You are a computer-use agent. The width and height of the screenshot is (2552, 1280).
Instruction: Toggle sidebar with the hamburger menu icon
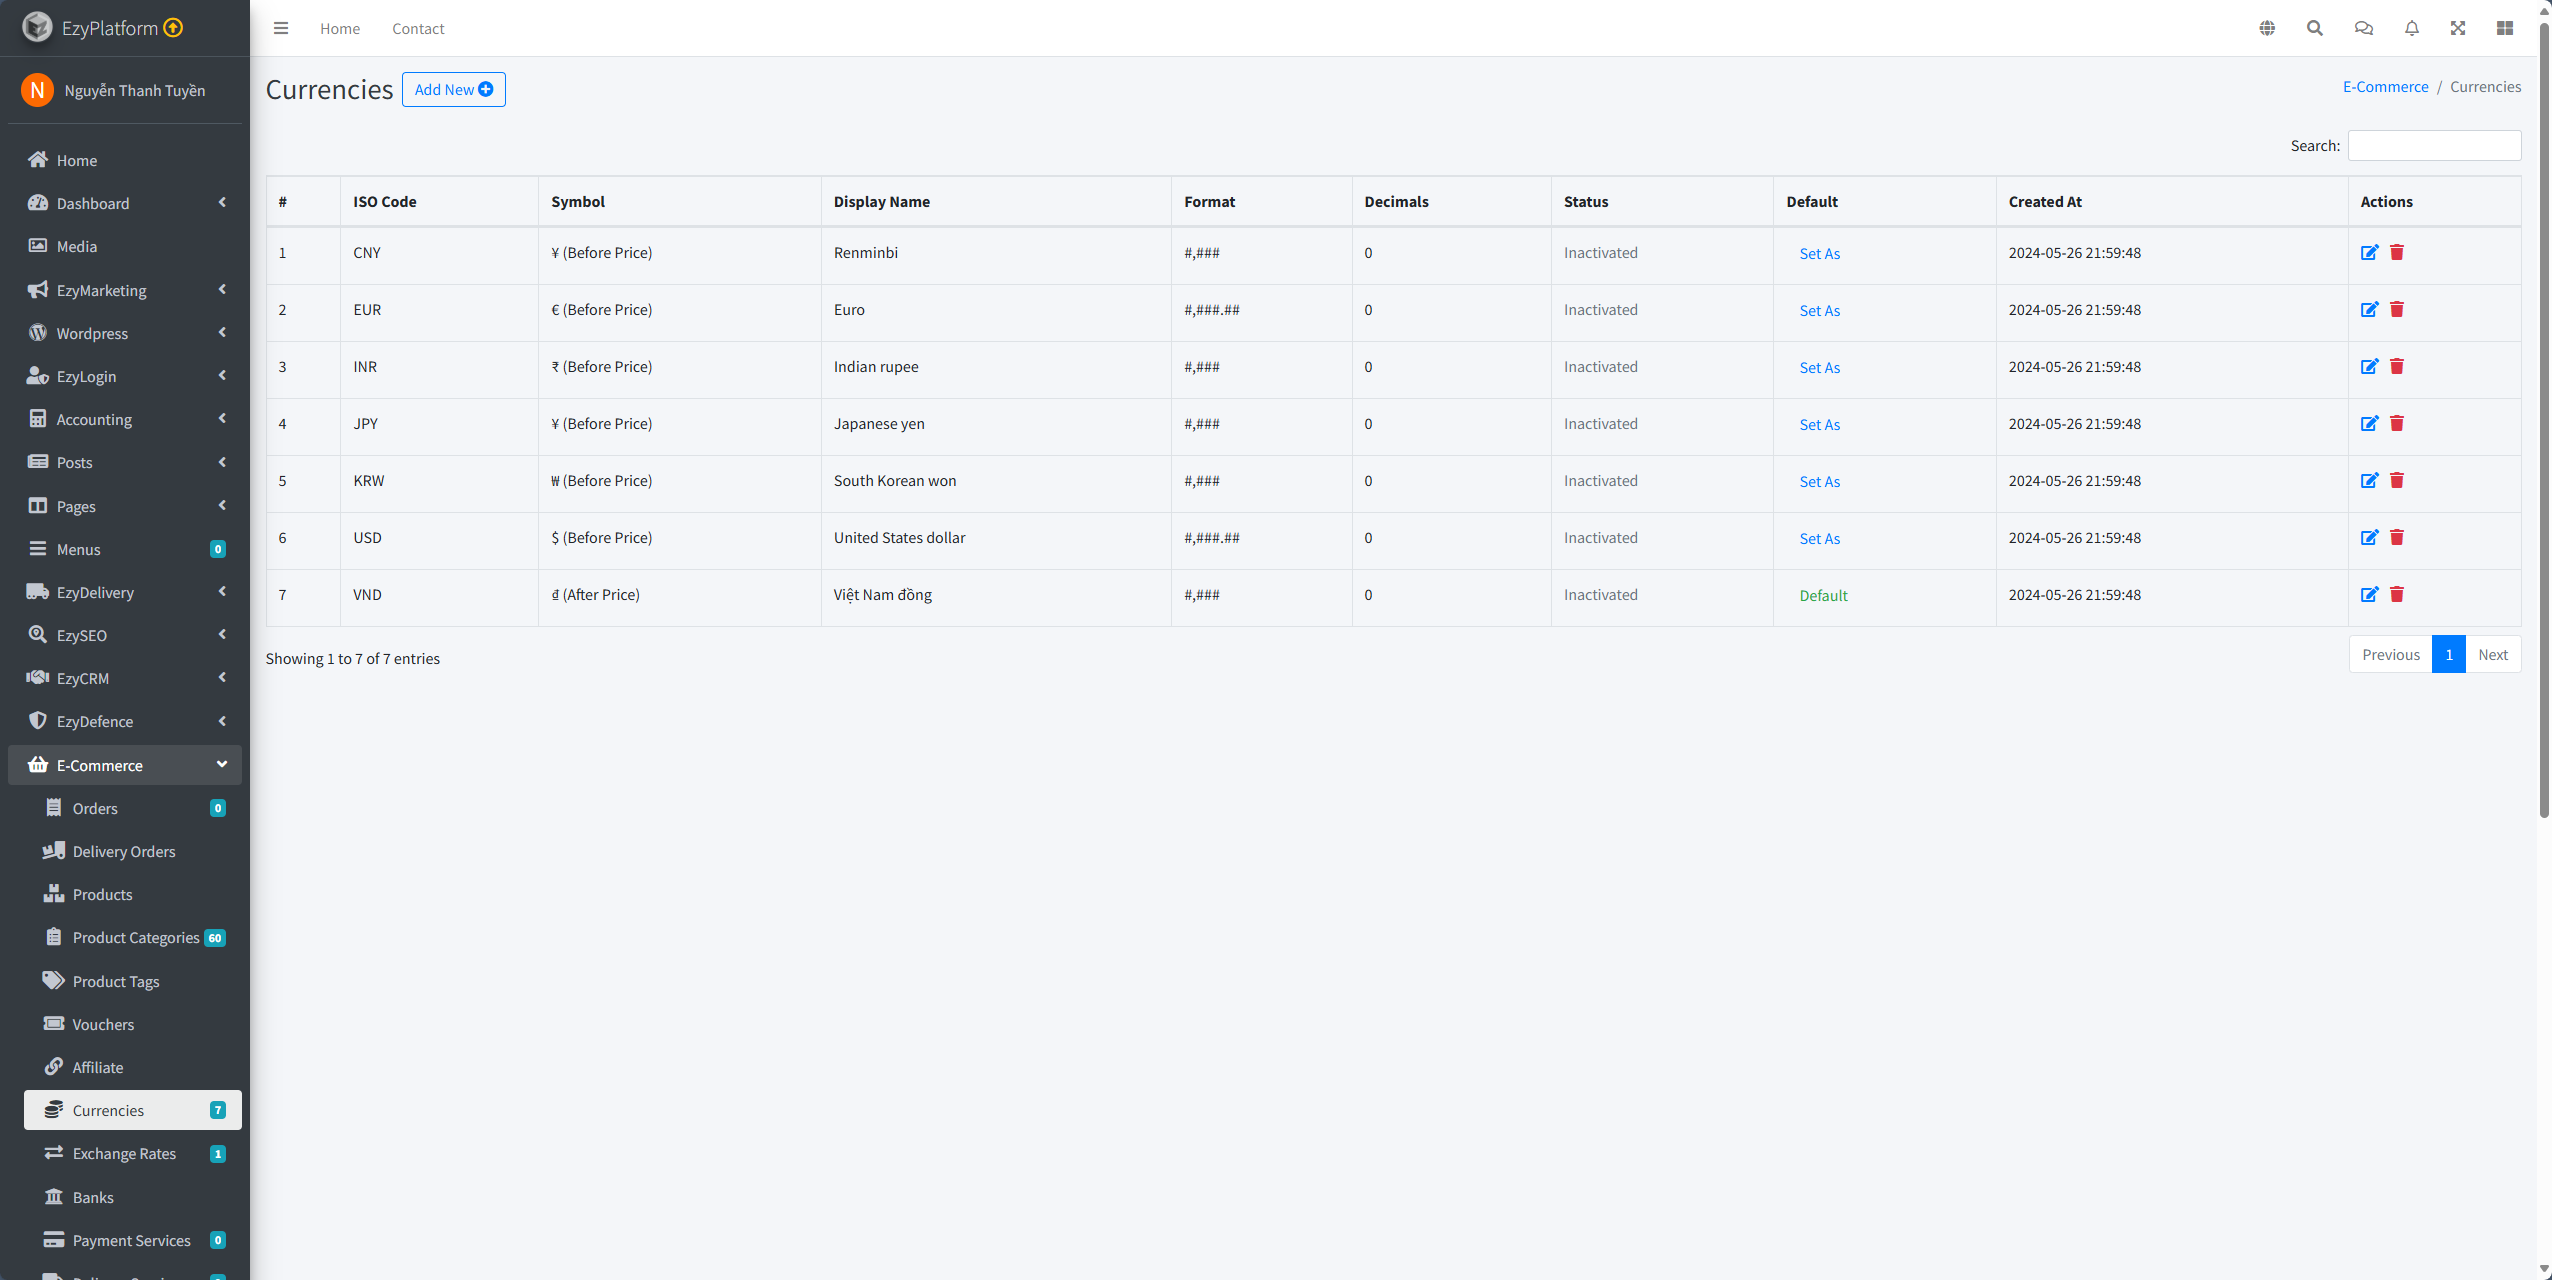coord(281,28)
